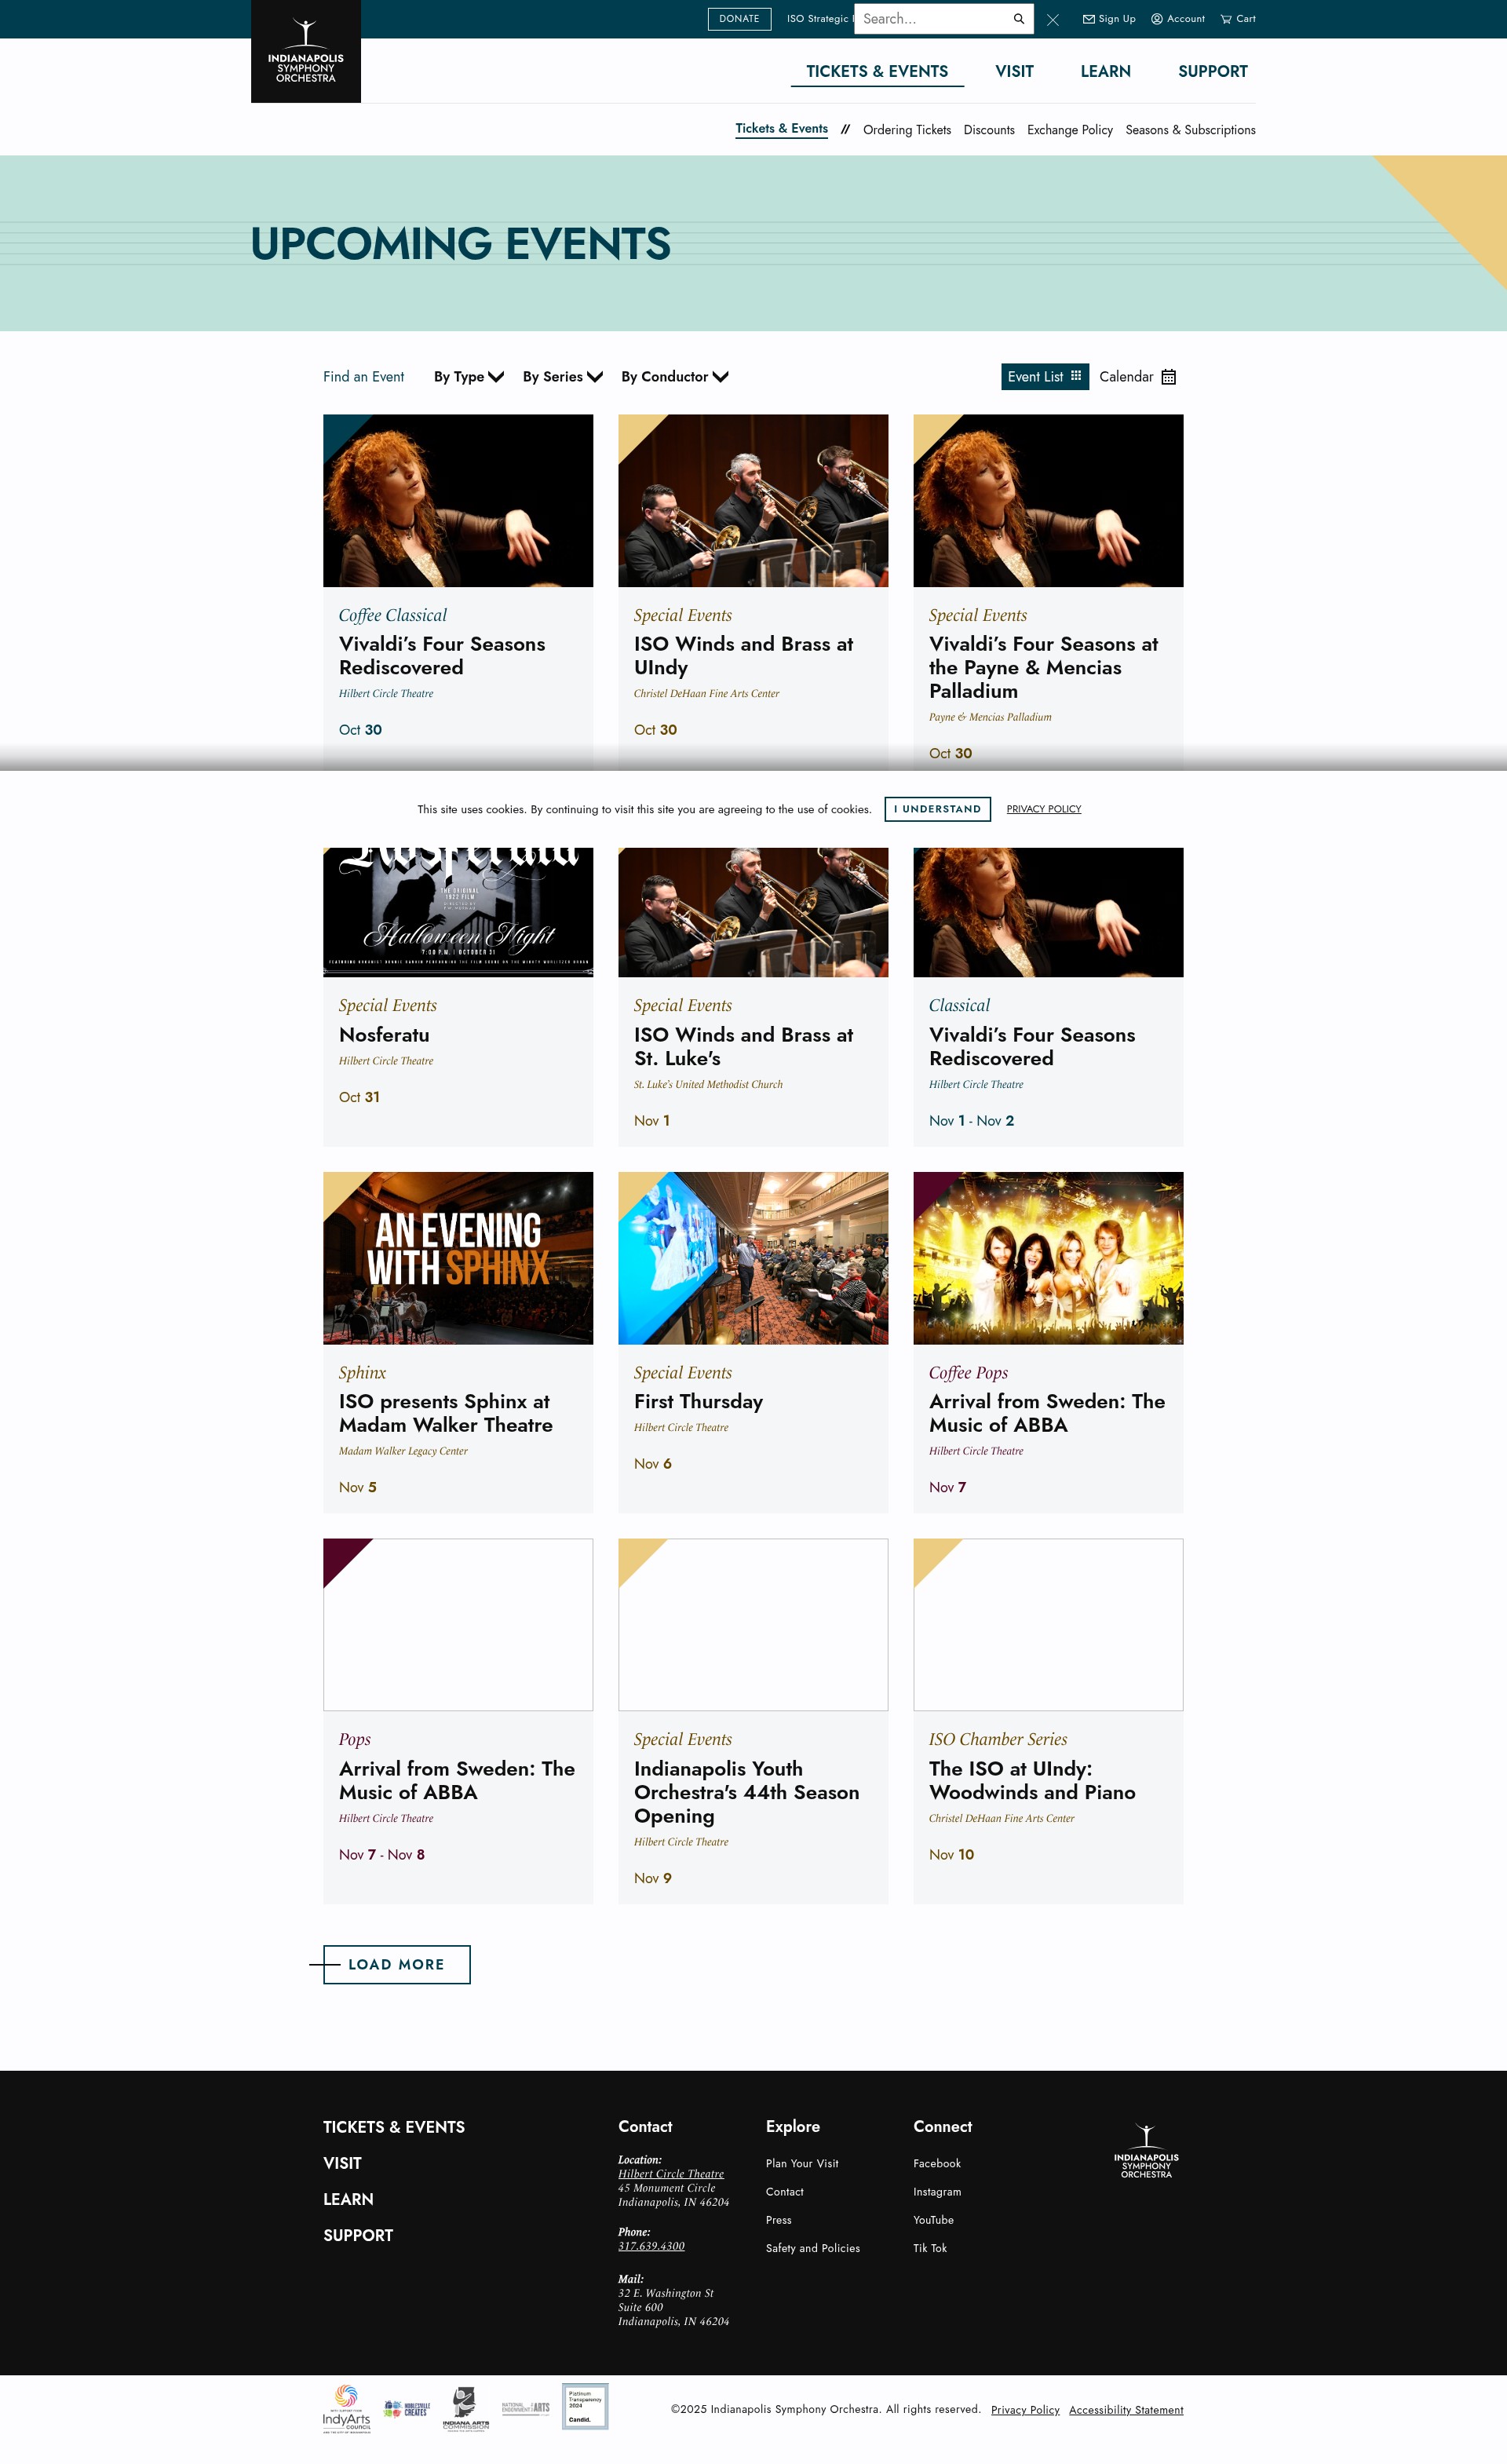Expand the By Series filter dropdown
The image size is (1507, 2464).
point(563,377)
